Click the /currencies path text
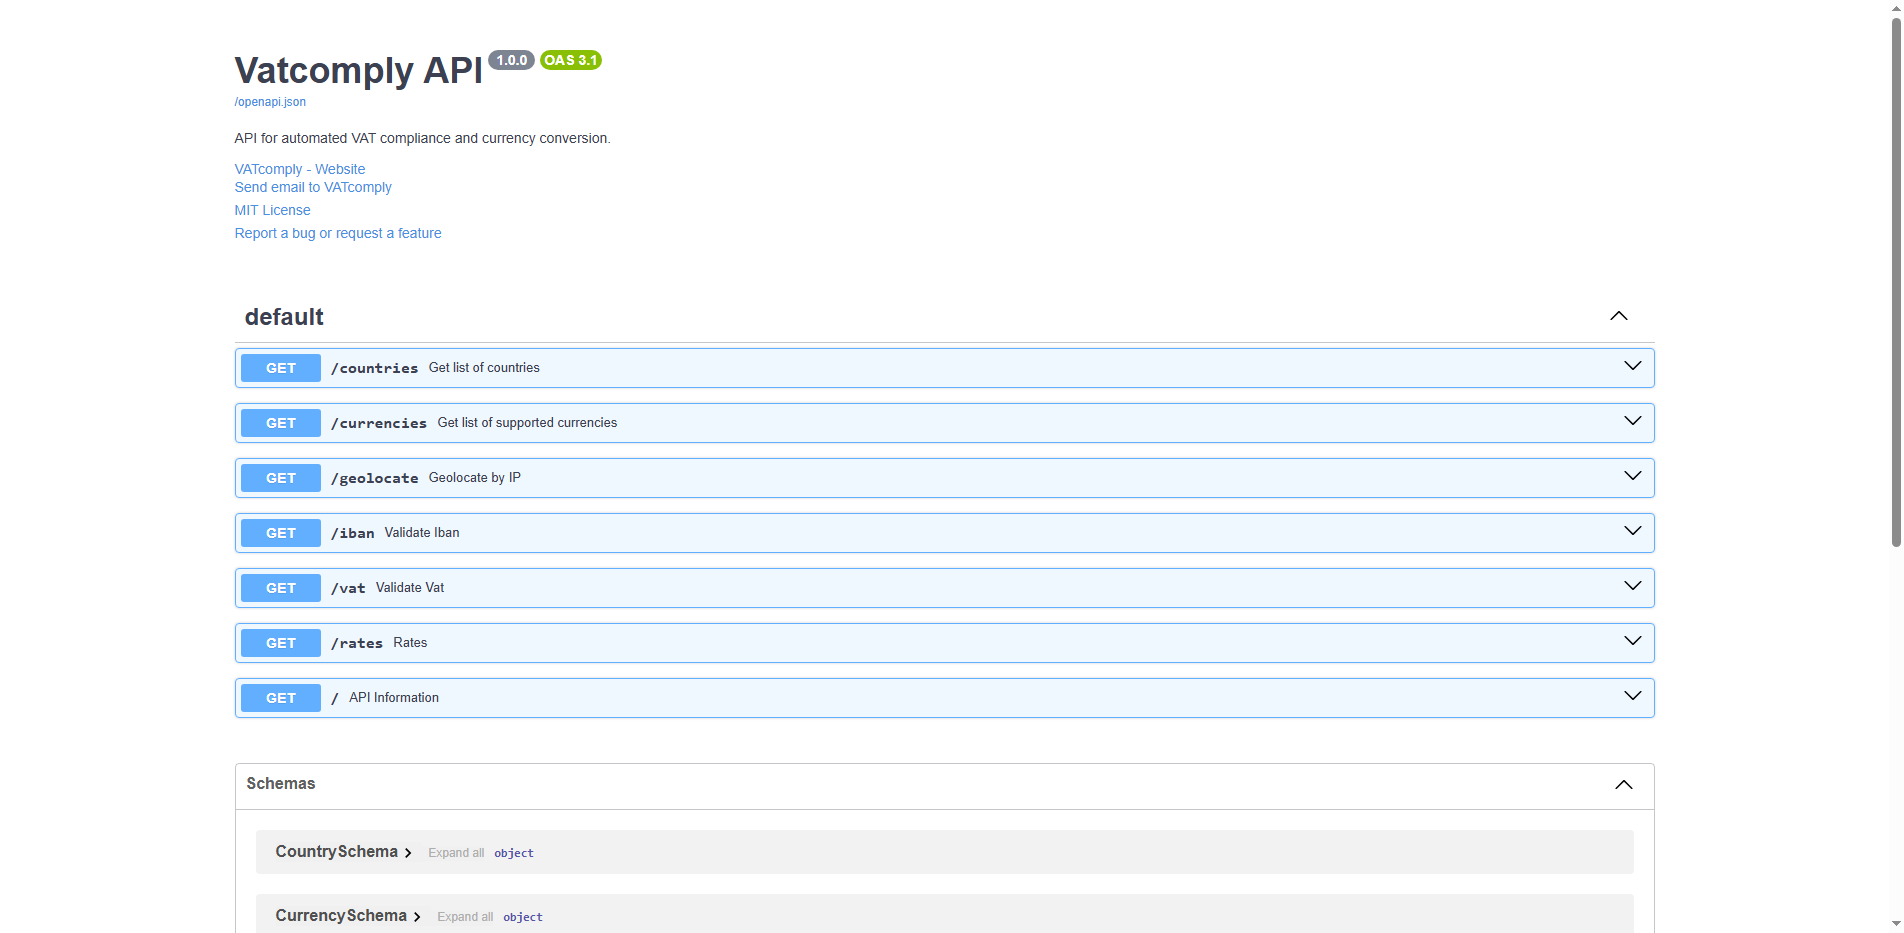This screenshot has width=1904, height=933. click(379, 423)
